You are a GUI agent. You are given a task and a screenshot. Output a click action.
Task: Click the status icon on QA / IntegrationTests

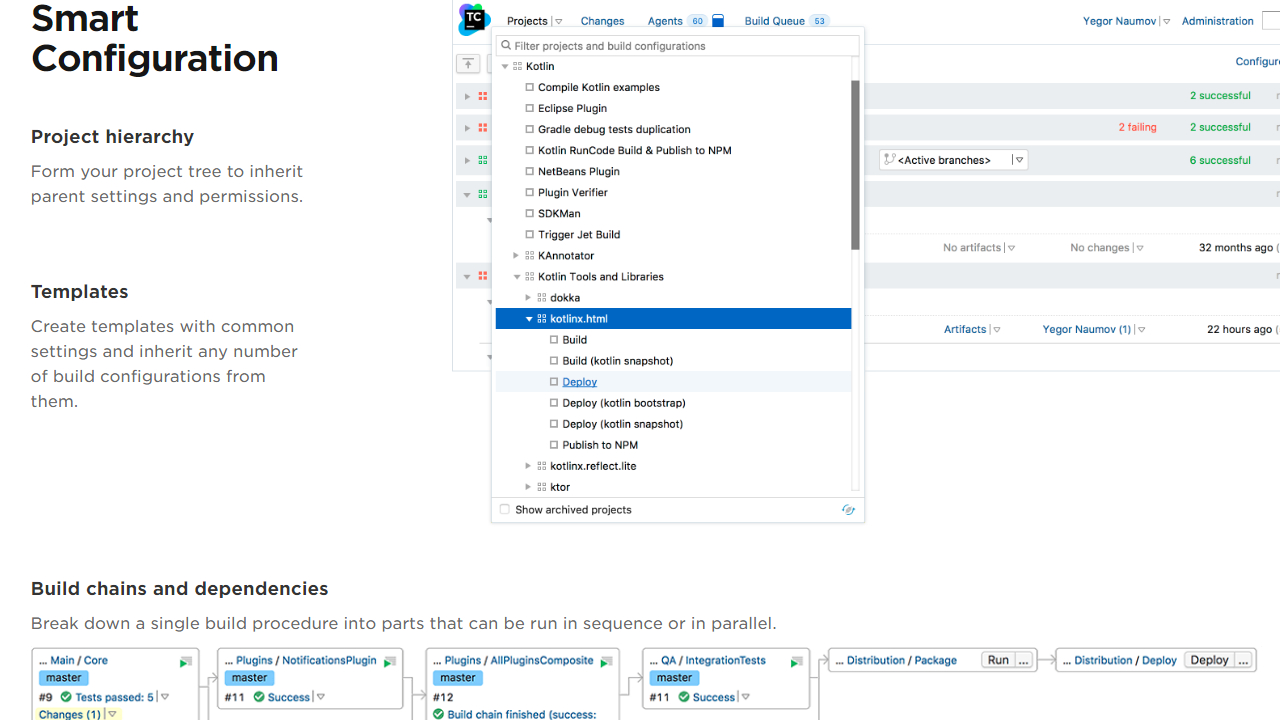[x=796, y=662]
